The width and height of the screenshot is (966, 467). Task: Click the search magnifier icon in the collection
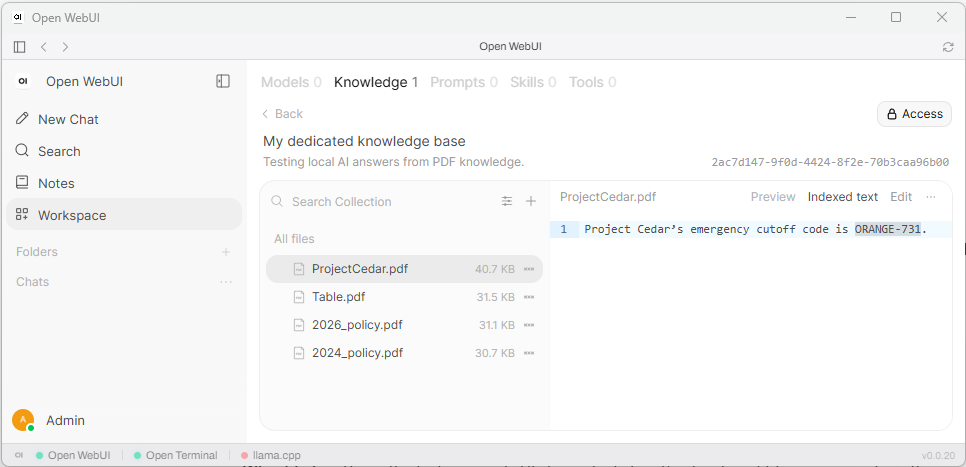278,201
